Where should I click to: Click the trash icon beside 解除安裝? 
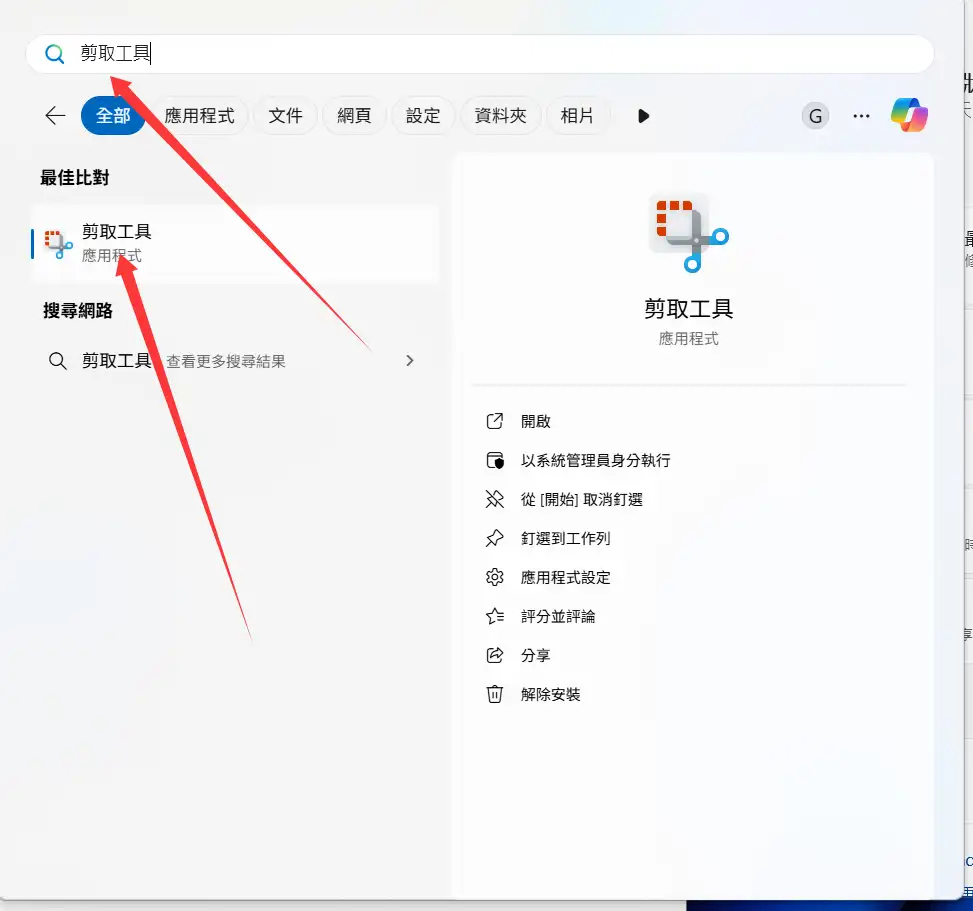tap(495, 694)
